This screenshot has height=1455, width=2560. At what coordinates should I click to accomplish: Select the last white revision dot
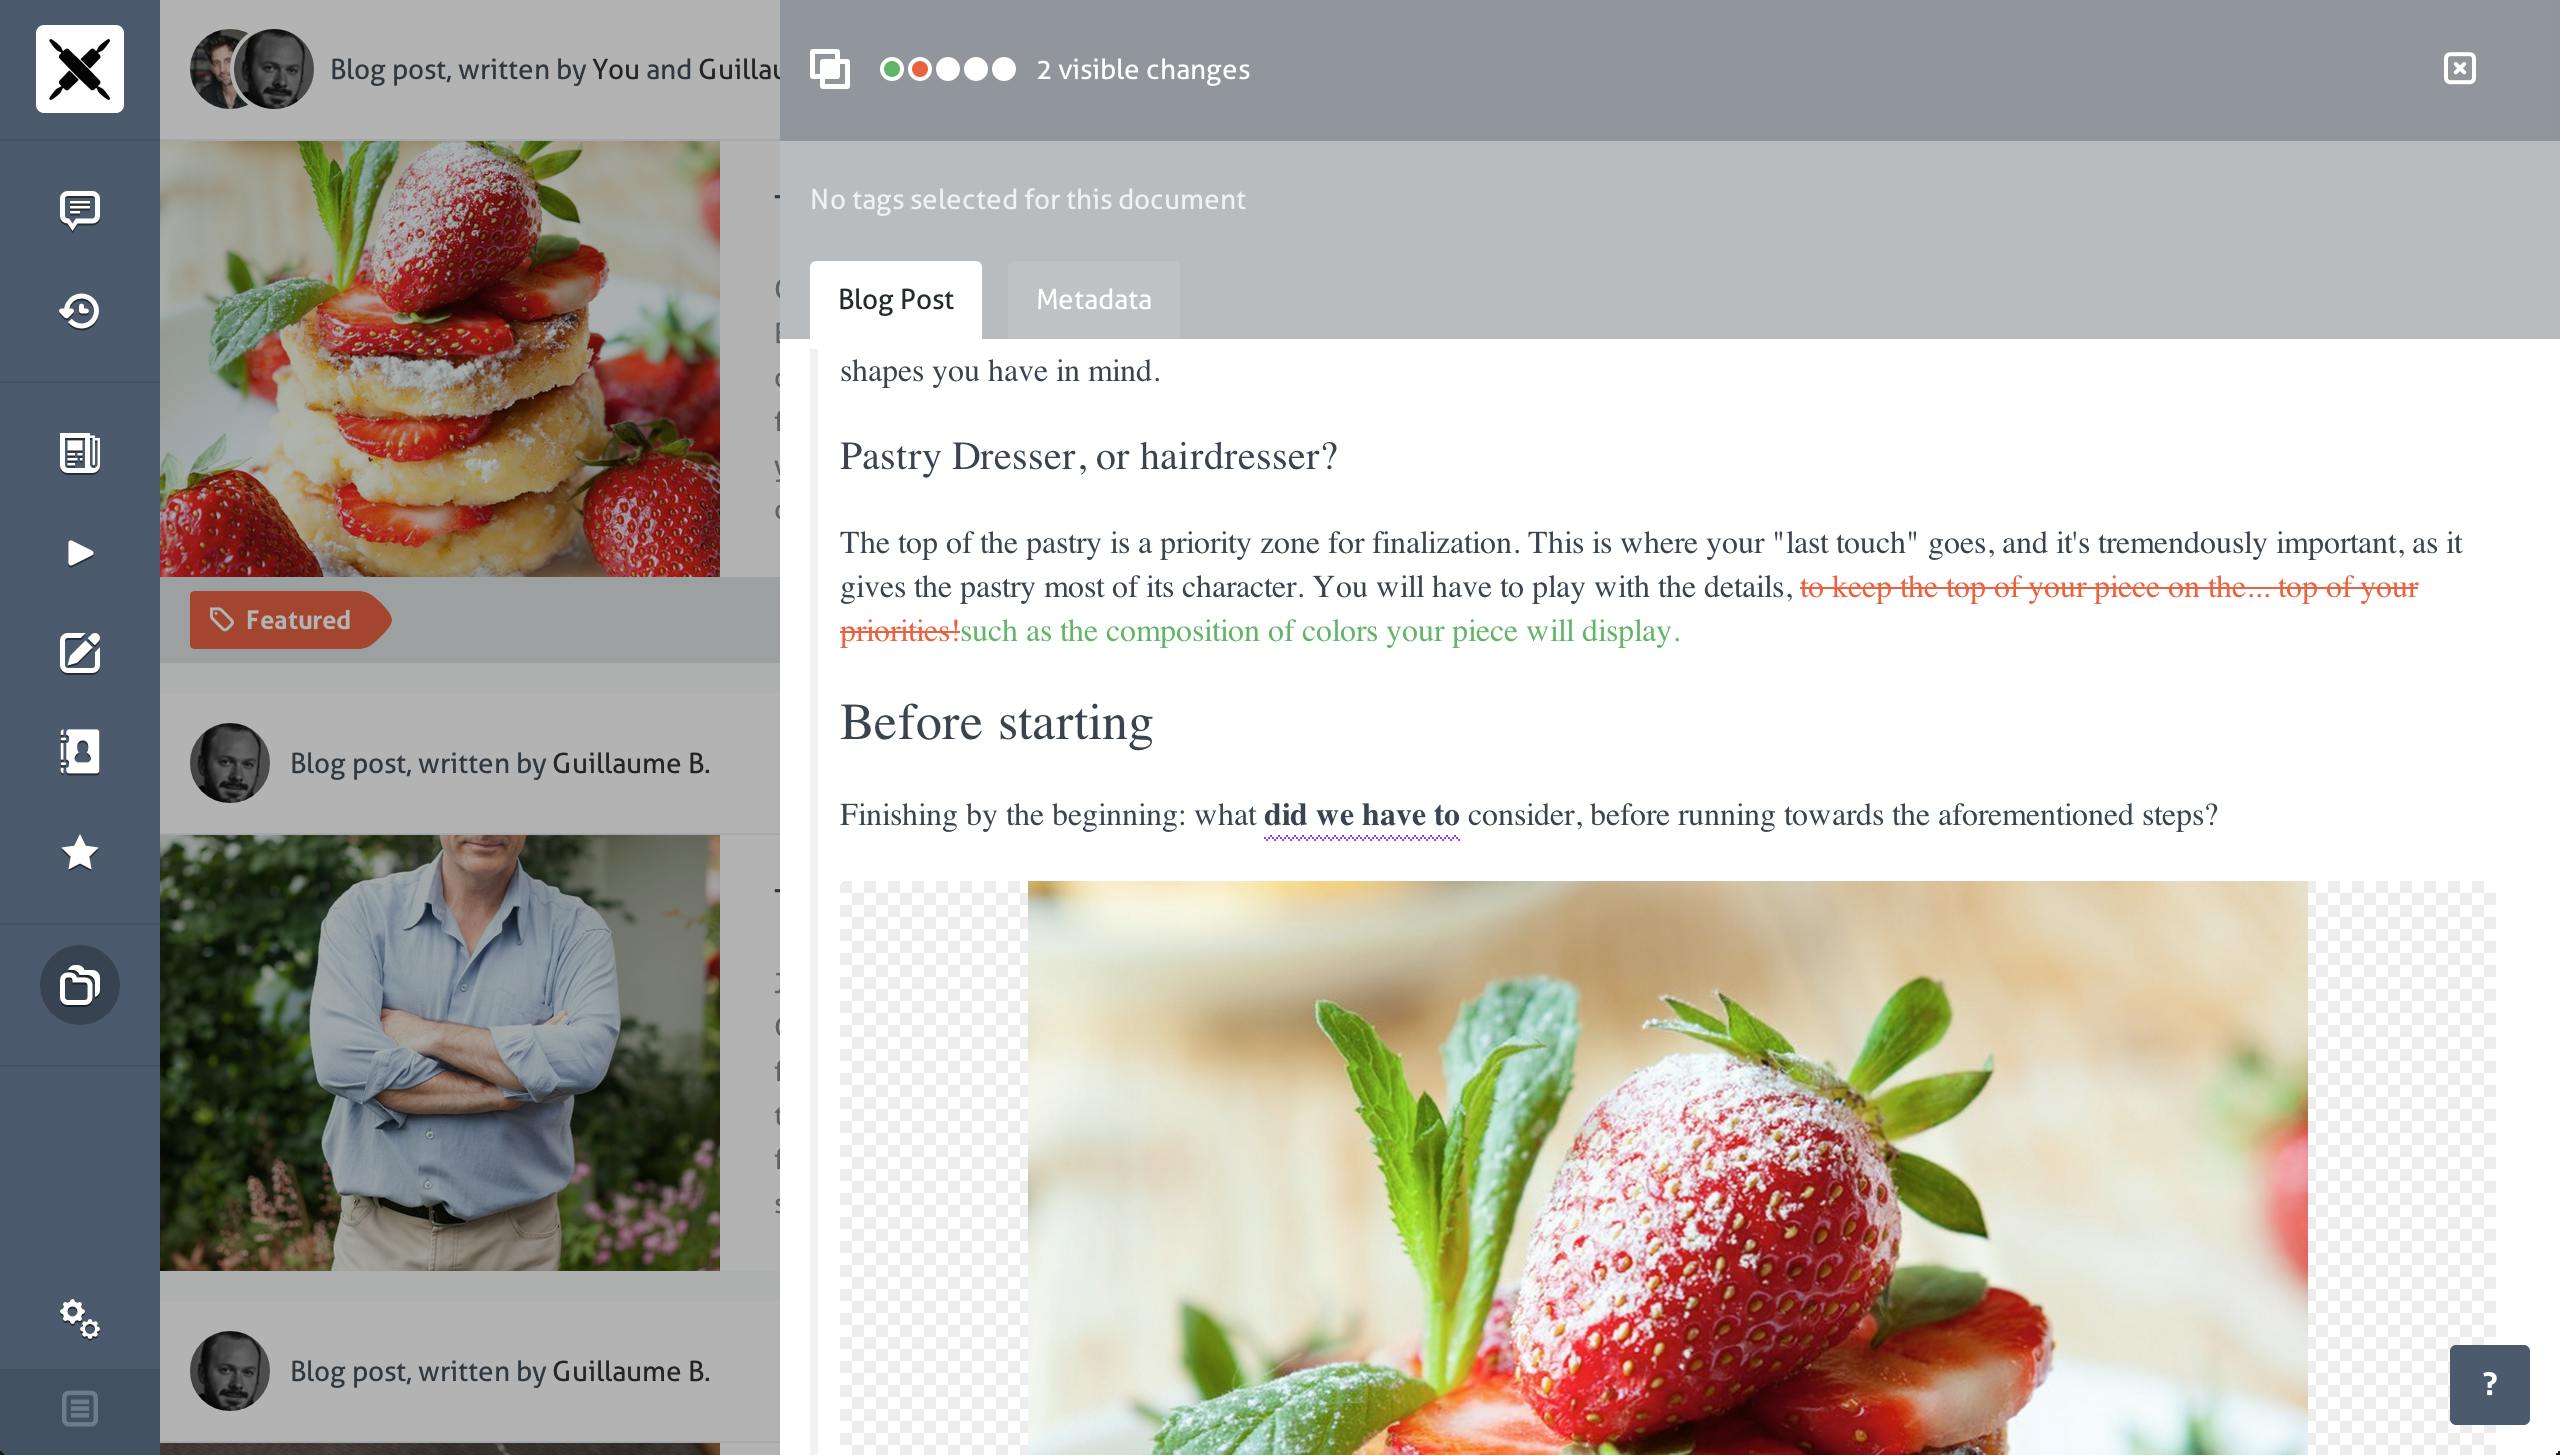1004,69
